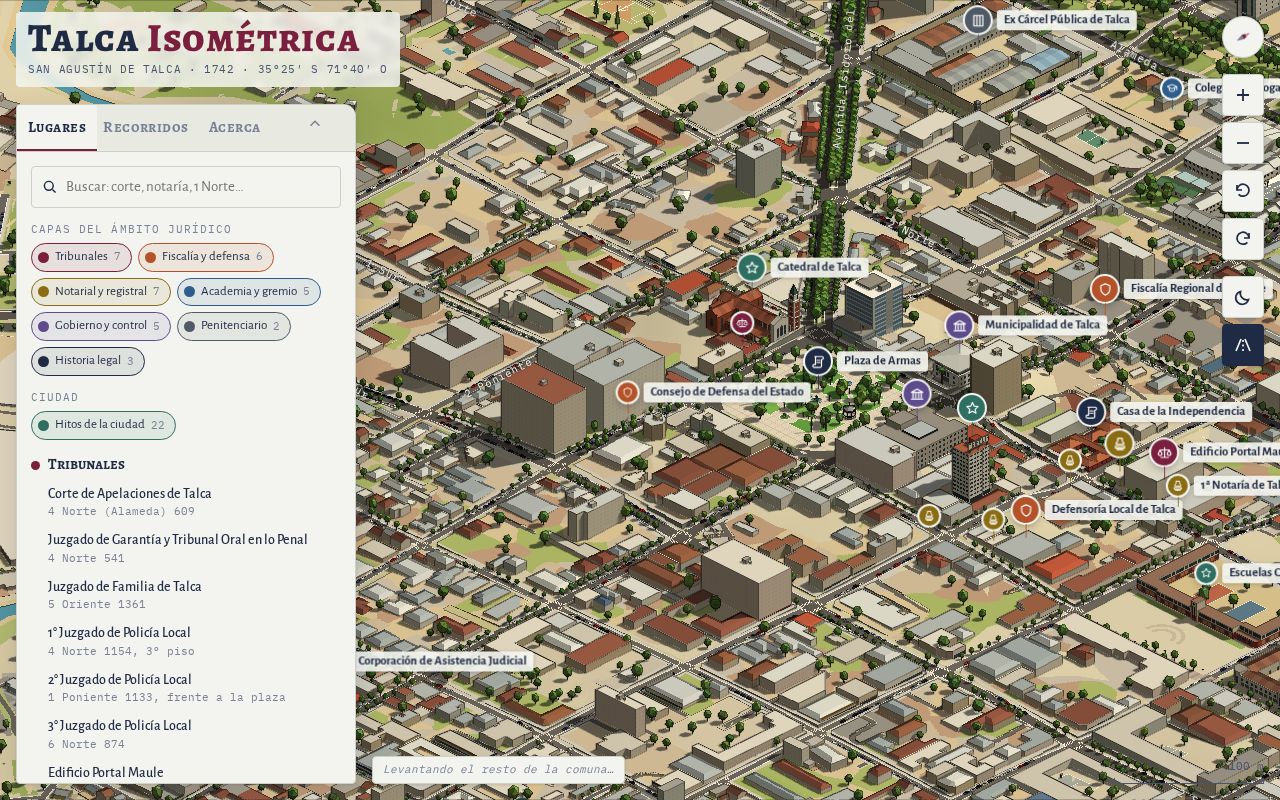This screenshot has width=1280, height=800.
Task: Click the Corporación de Asistencia Judicial map label
Action: [442, 661]
